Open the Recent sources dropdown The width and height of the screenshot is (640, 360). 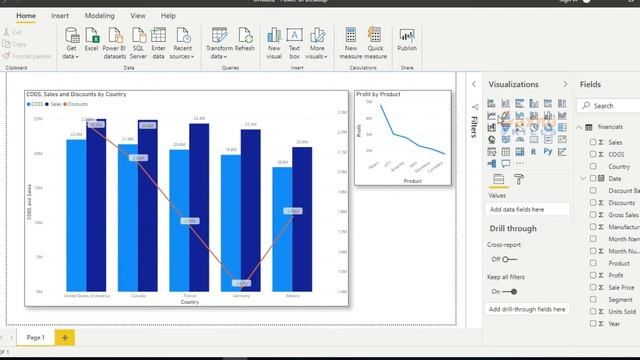point(182,43)
